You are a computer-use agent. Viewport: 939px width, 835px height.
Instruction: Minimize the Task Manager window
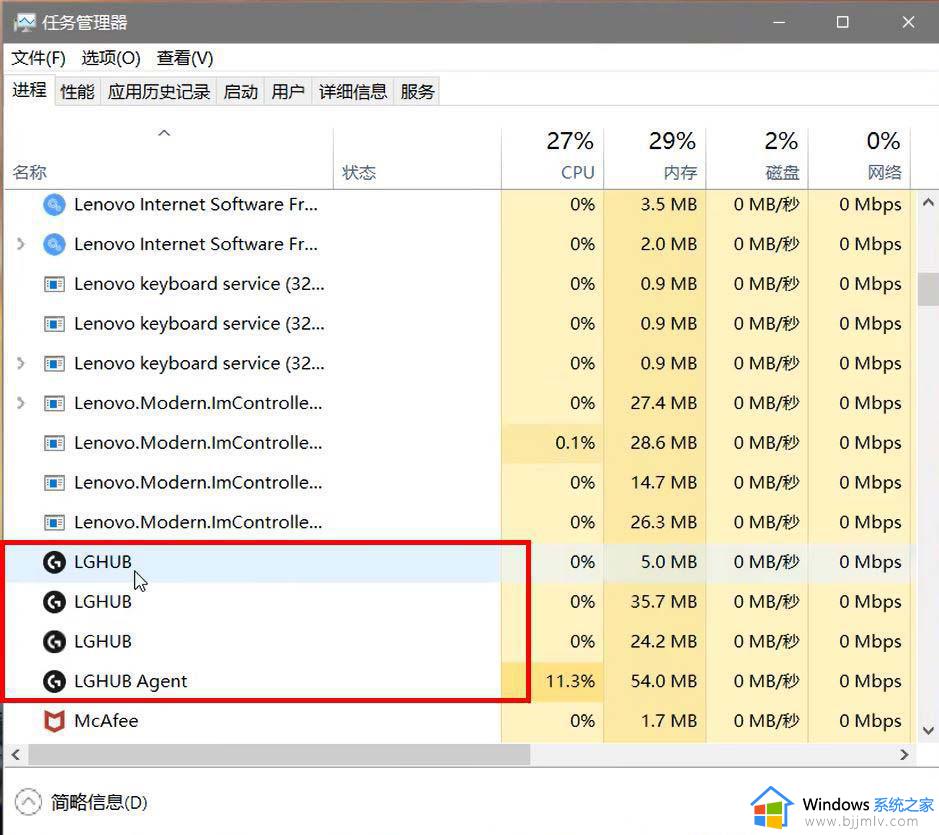(x=779, y=22)
